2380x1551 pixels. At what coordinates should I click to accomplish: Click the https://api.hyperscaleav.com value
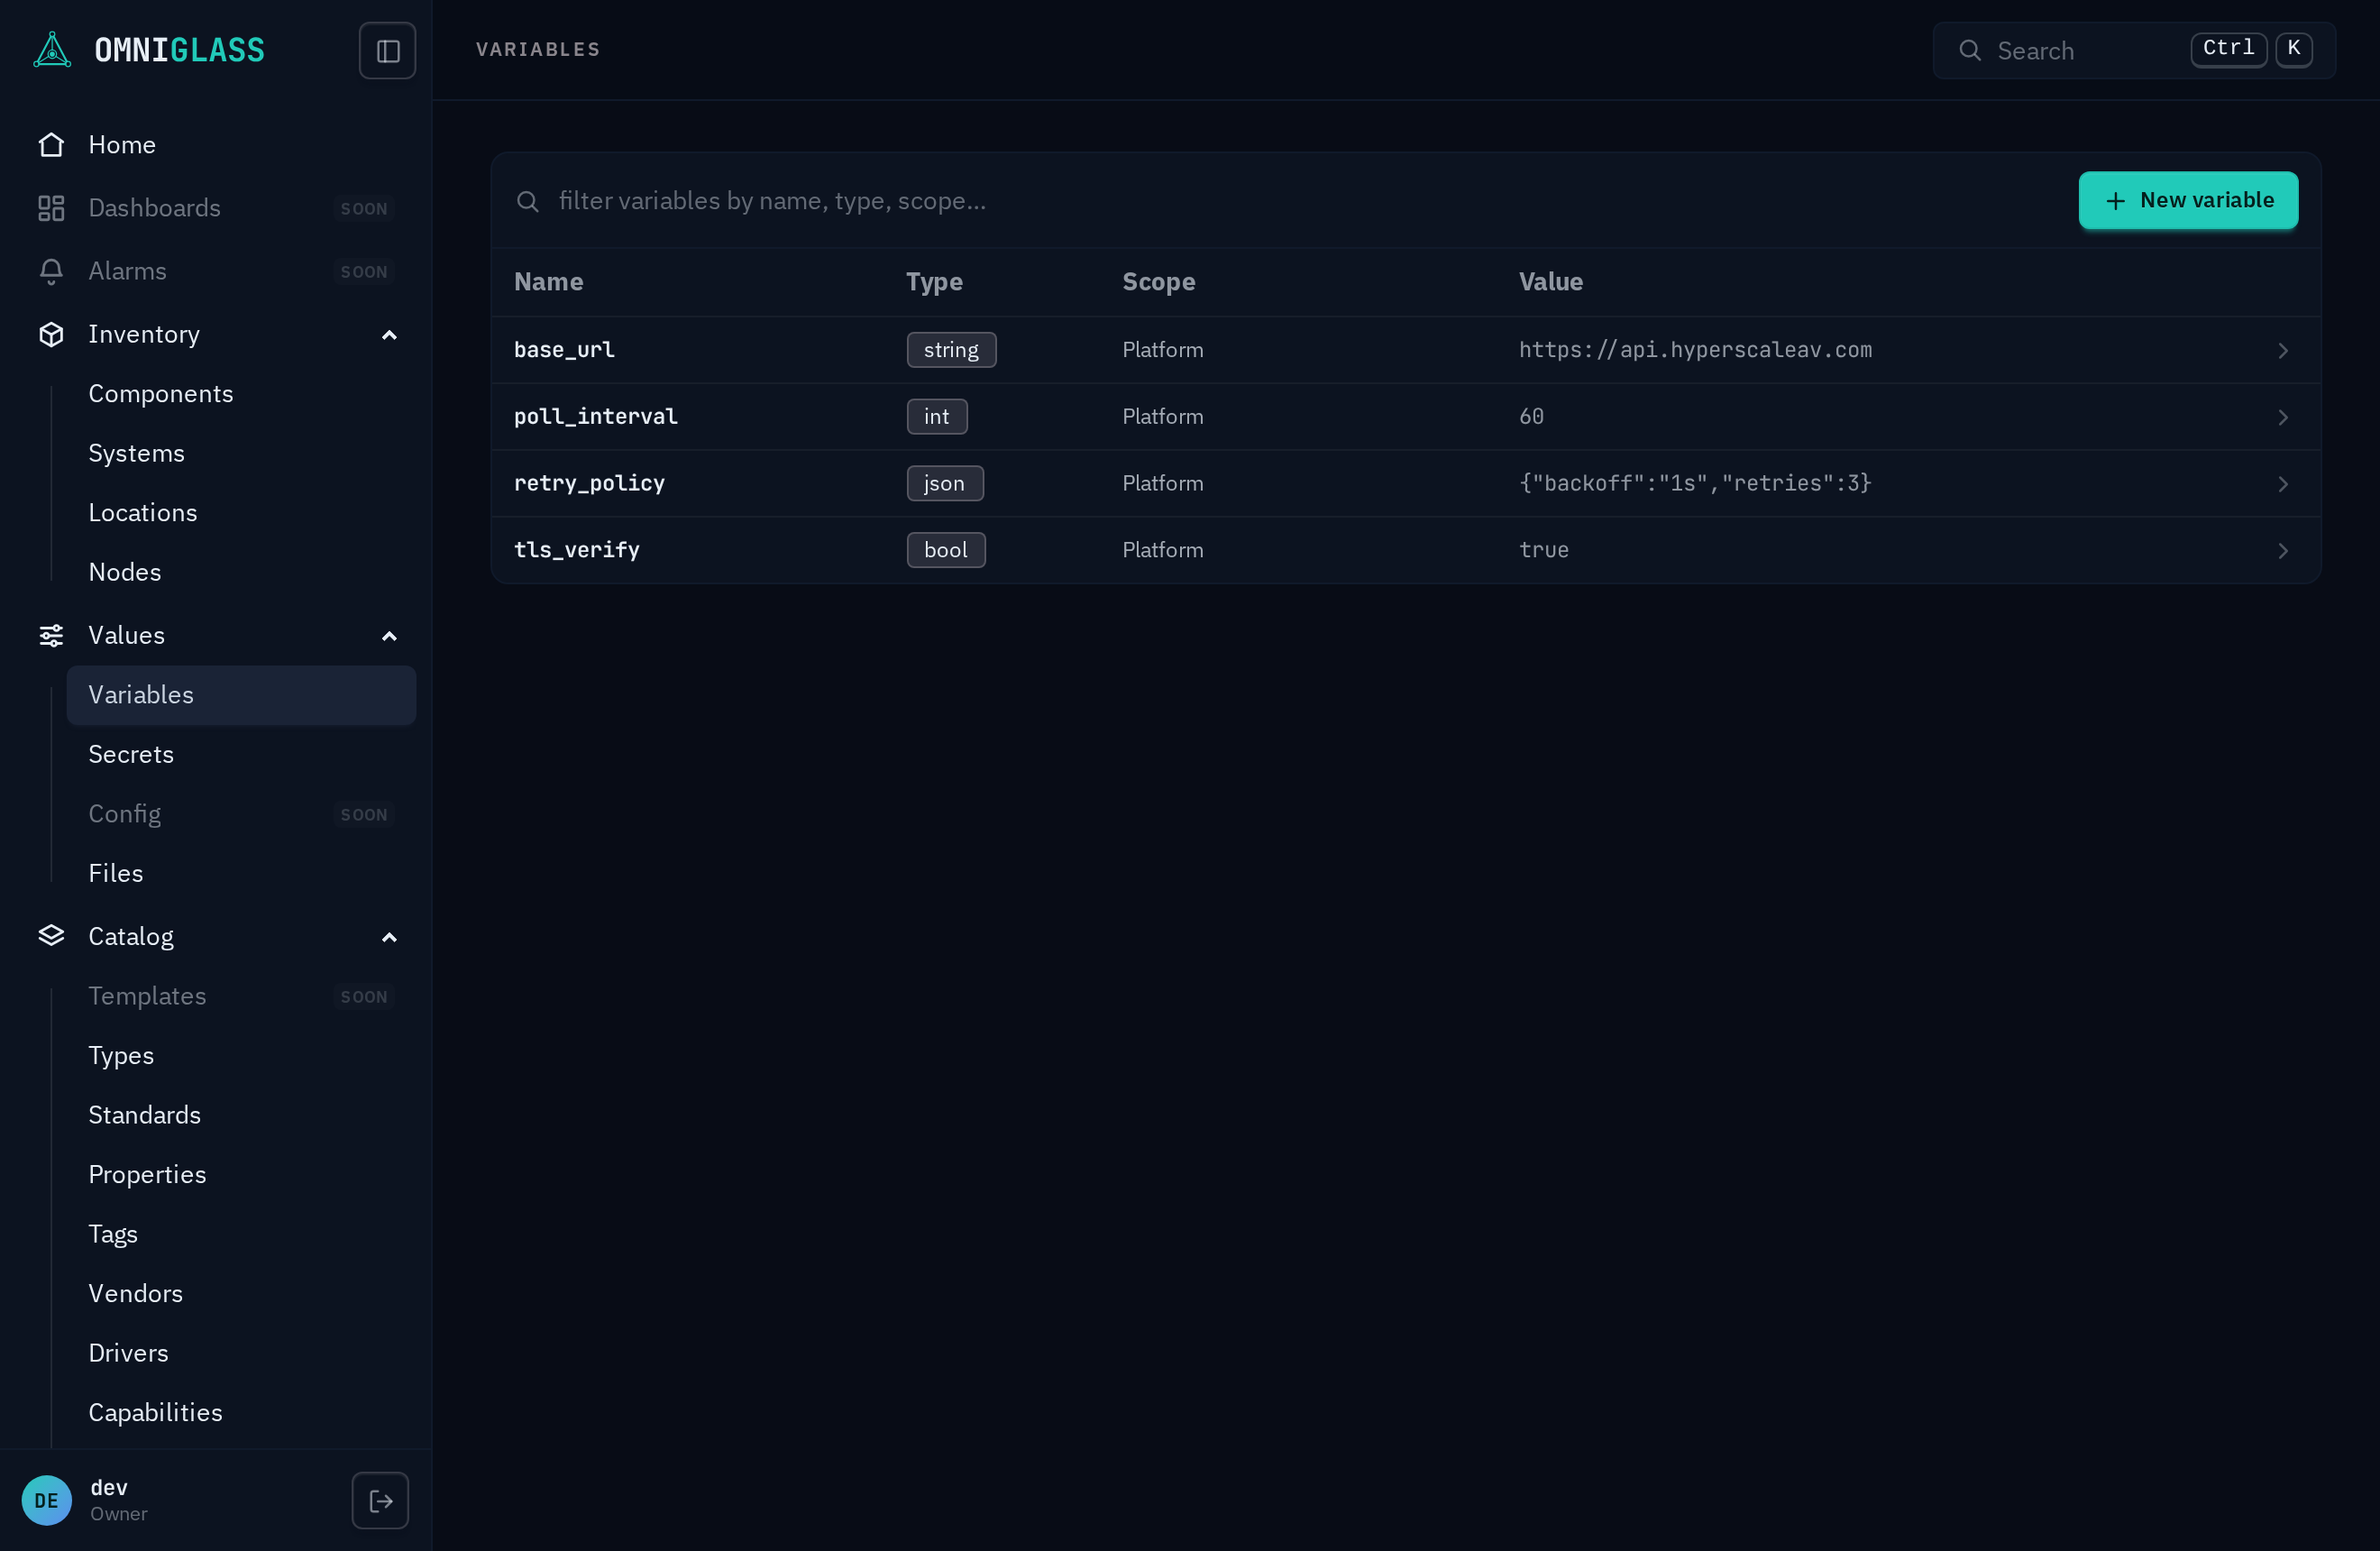pos(1695,350)
